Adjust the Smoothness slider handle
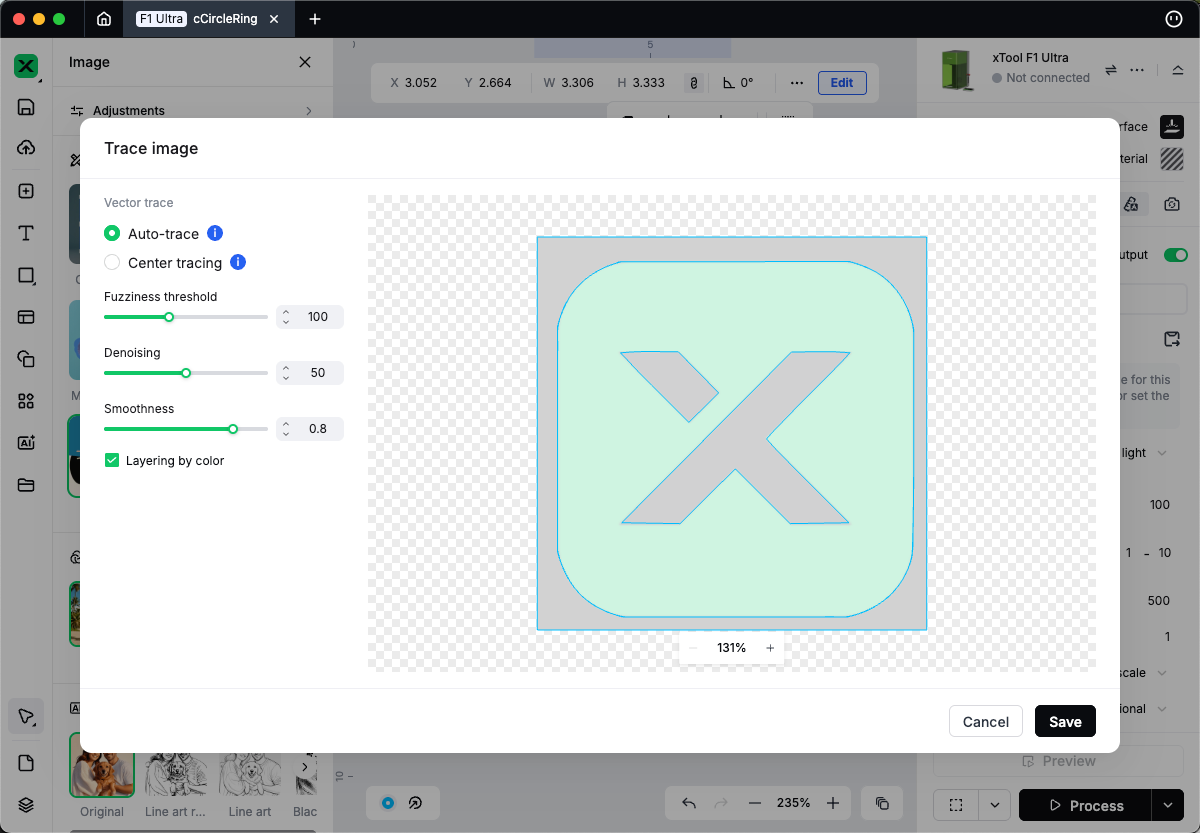 (233, 429)
